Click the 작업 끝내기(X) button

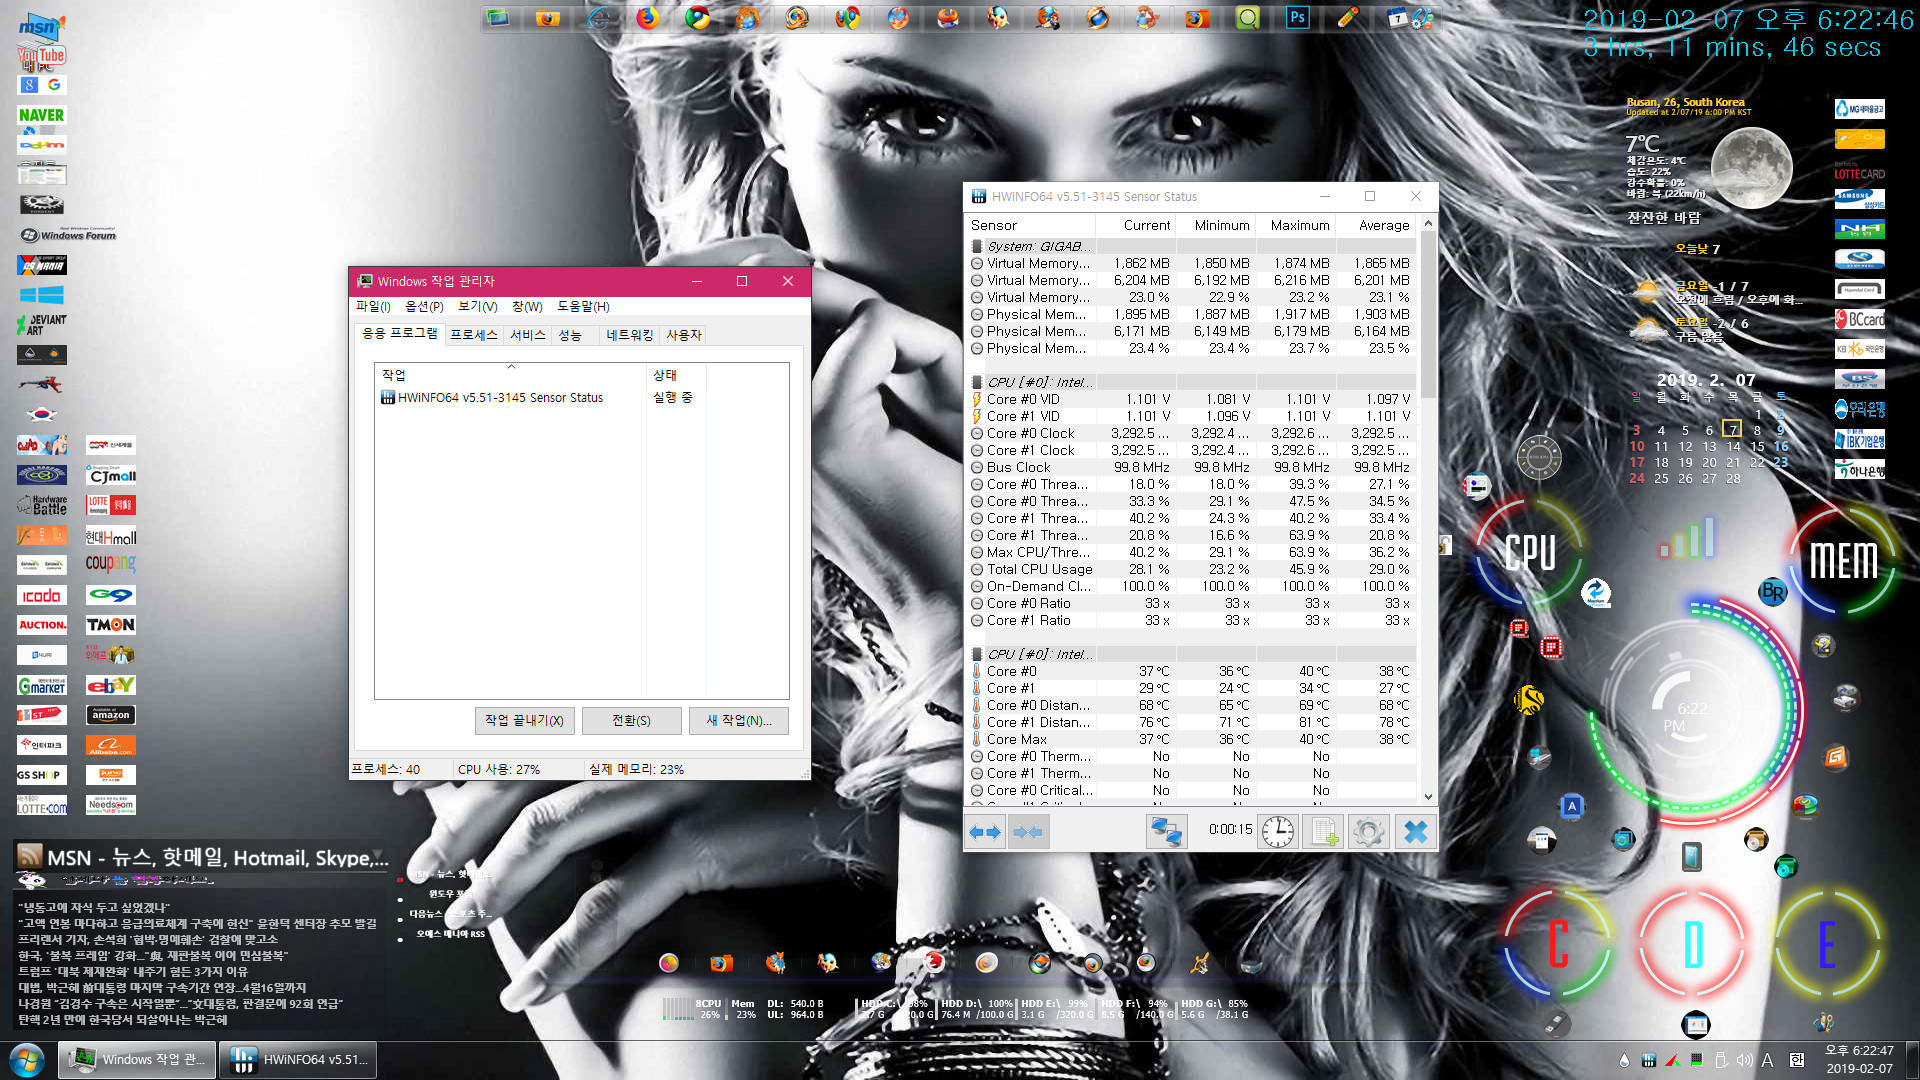point(524,721)
